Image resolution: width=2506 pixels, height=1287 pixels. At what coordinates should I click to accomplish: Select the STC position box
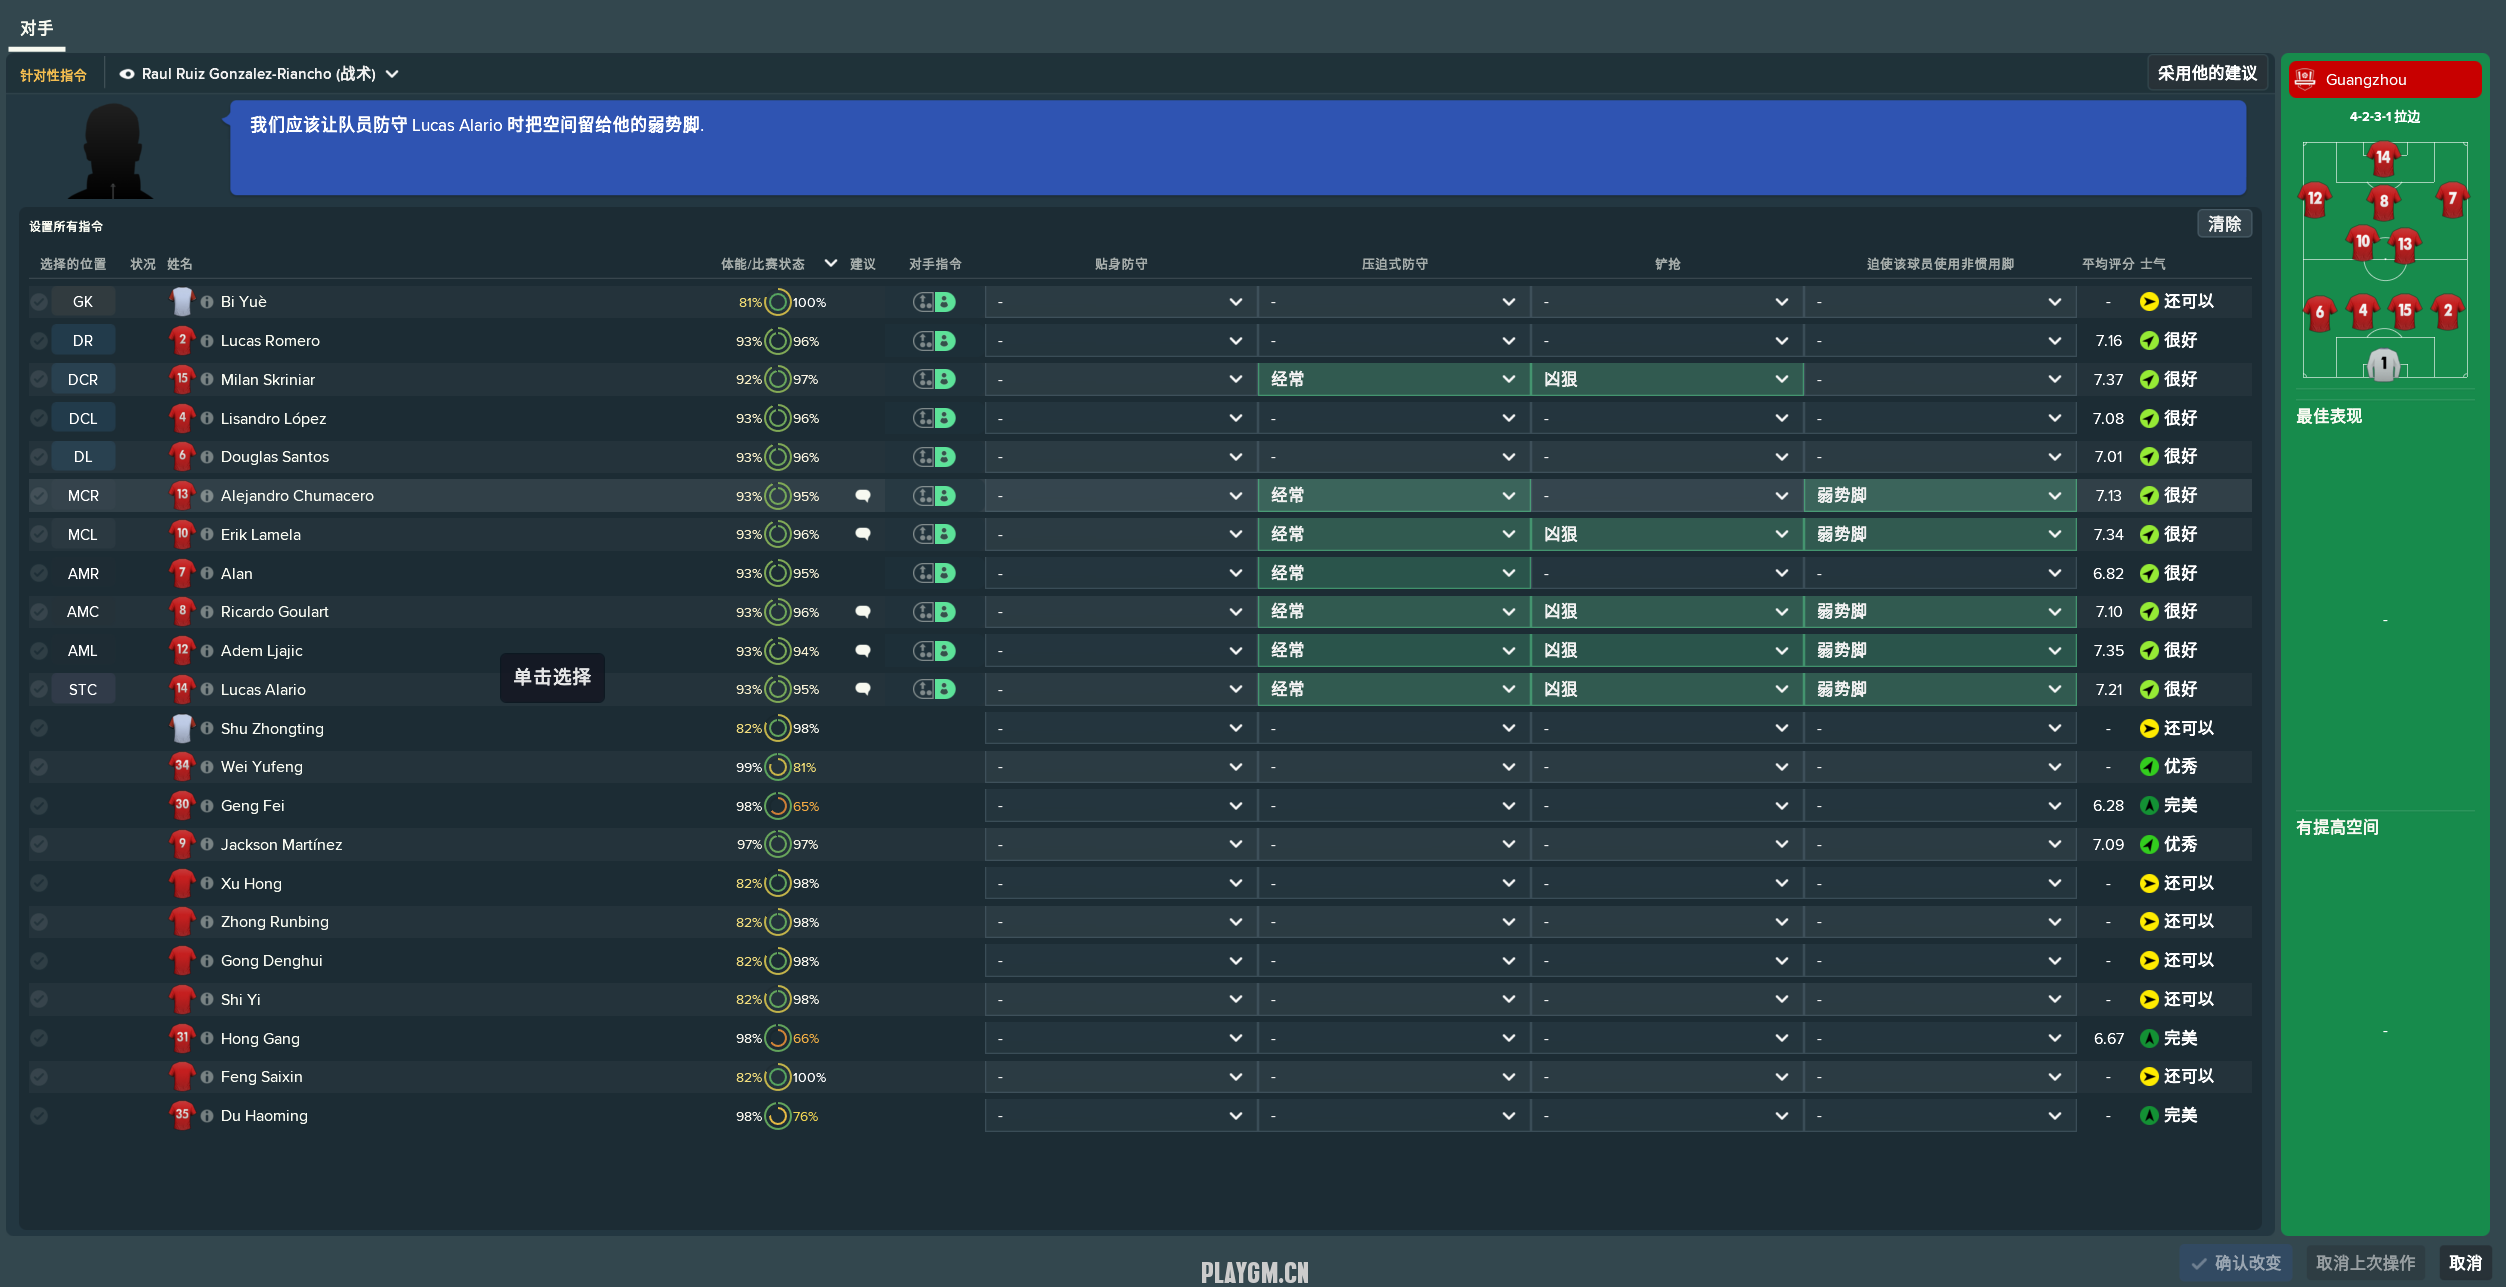(x=83, y=689)
